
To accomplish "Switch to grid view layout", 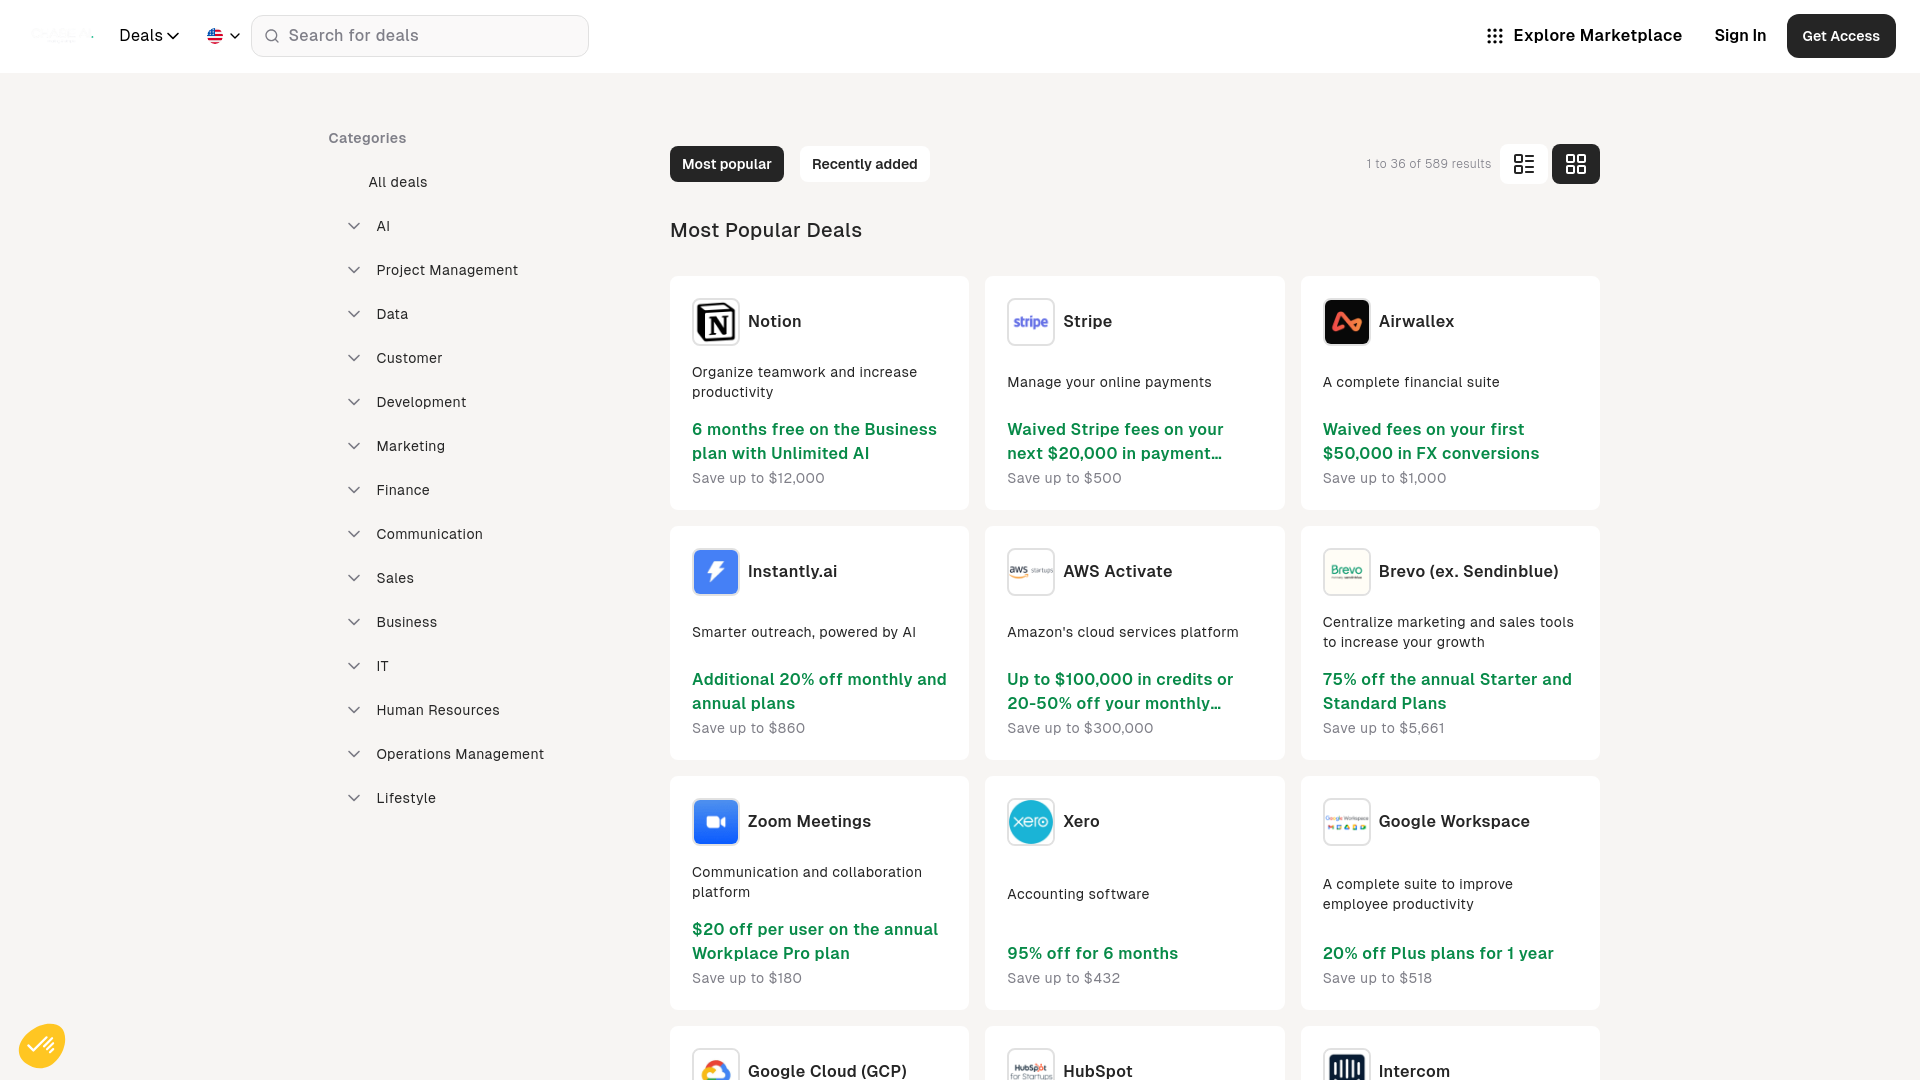I will coord(1576,164).
